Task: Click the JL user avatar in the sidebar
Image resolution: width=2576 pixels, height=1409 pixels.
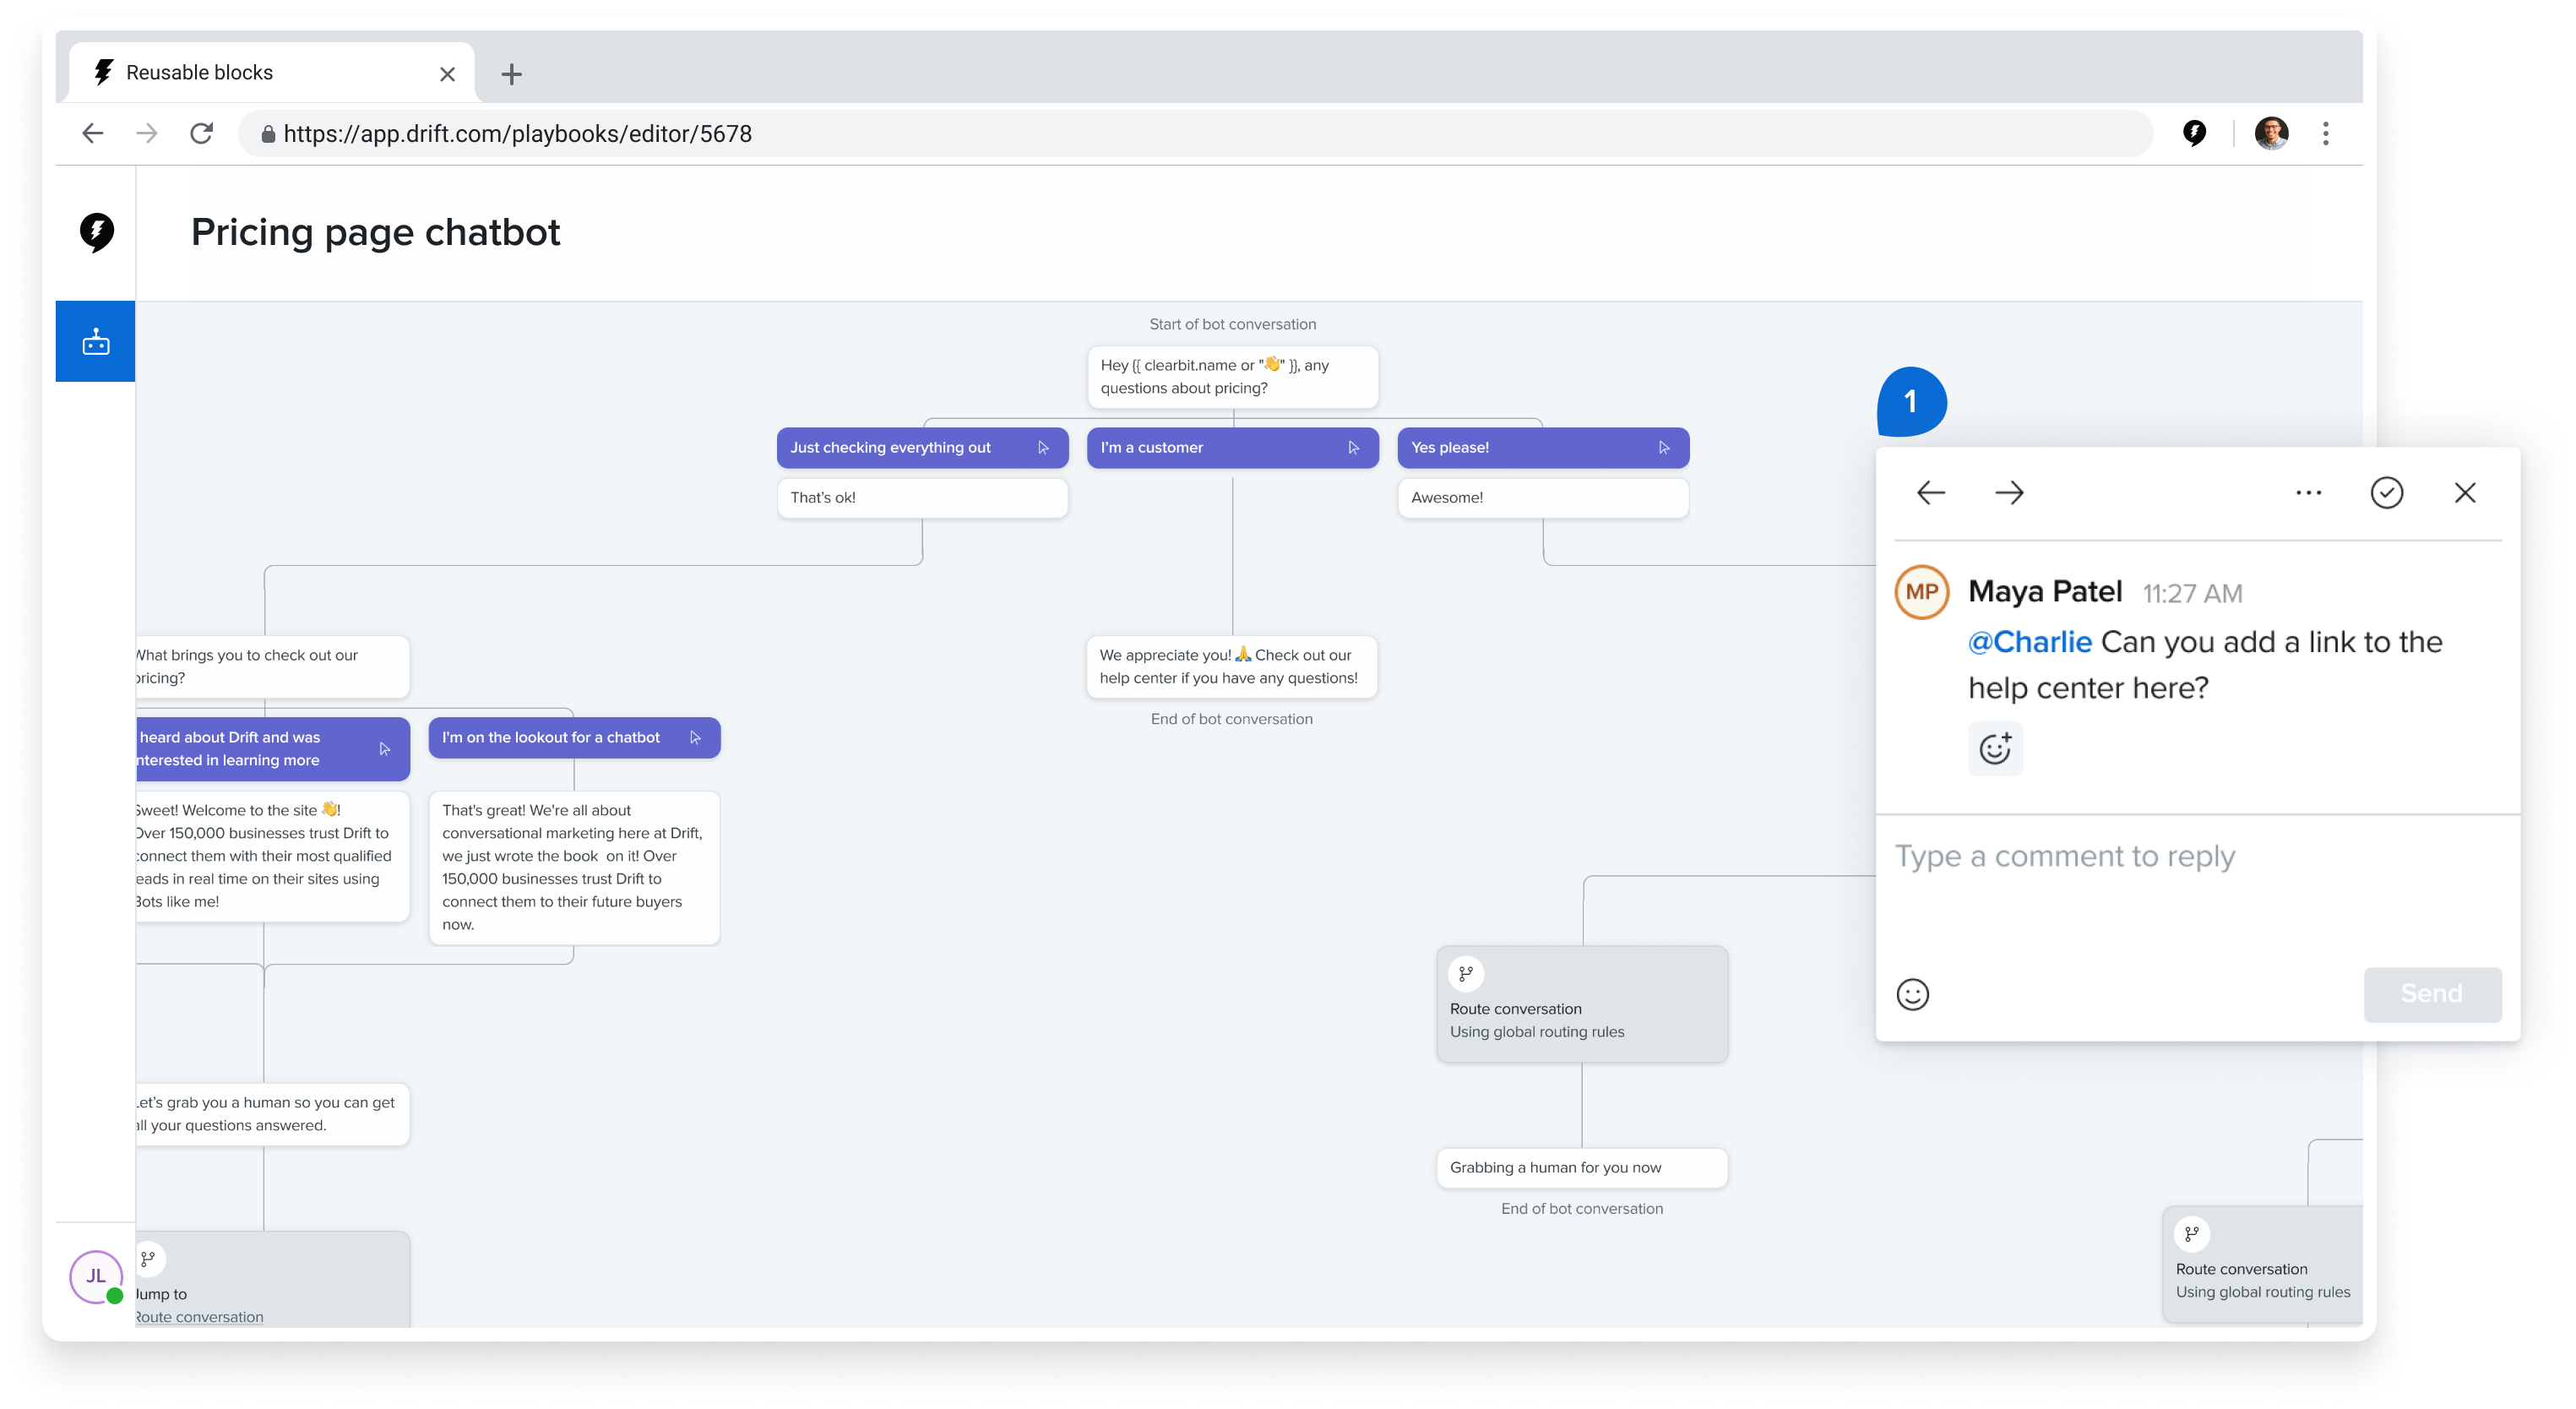Action: pos(95,1276)
